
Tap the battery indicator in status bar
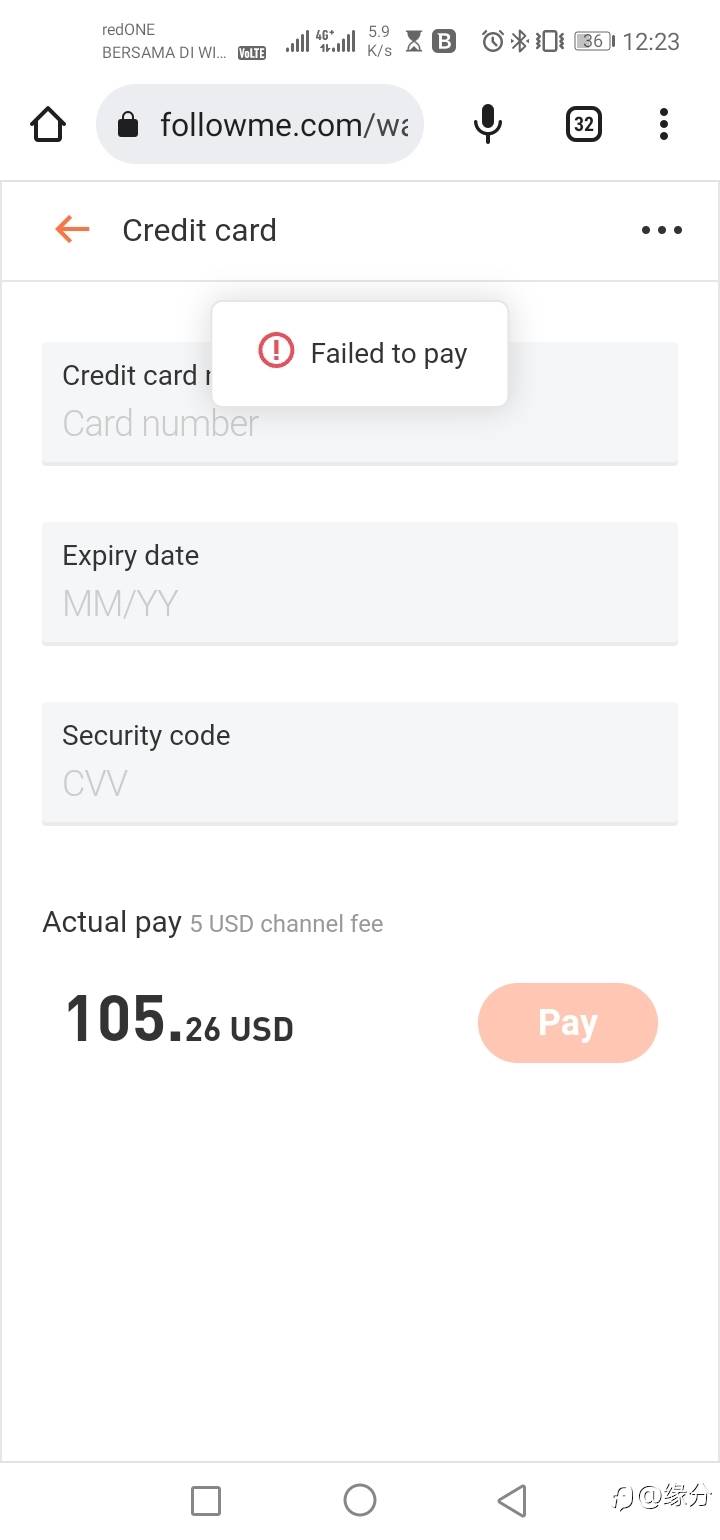[594, 41]
